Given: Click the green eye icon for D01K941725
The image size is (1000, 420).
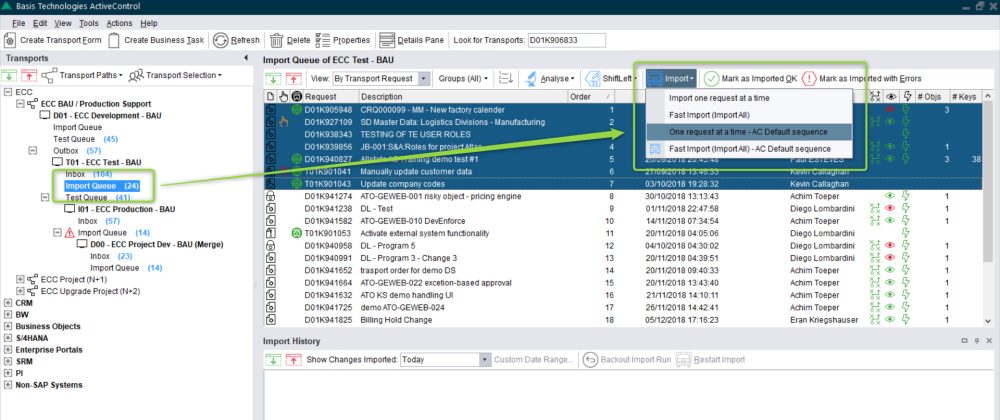Looking at the screenshot, I should [x=890, y=307].
